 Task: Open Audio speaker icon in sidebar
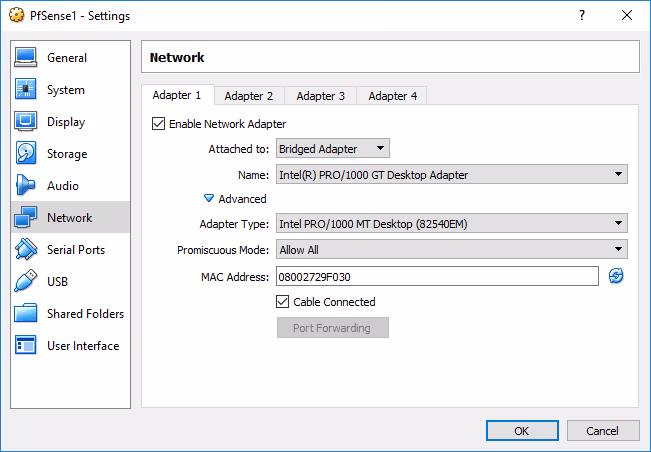pos(27,186)
